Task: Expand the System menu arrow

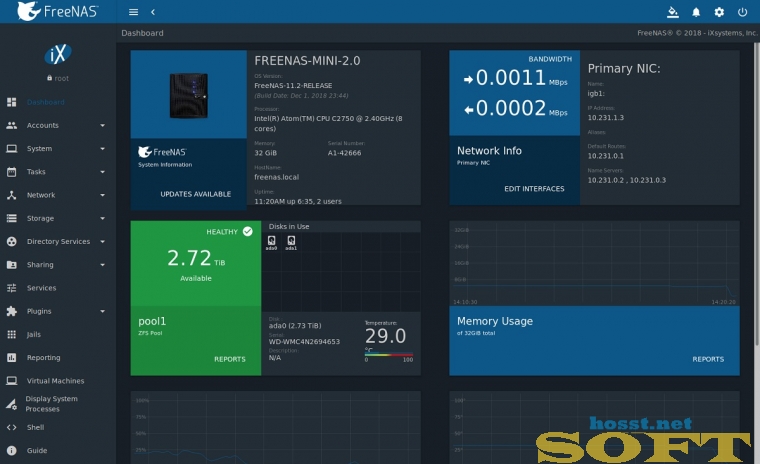Action: 102,149
